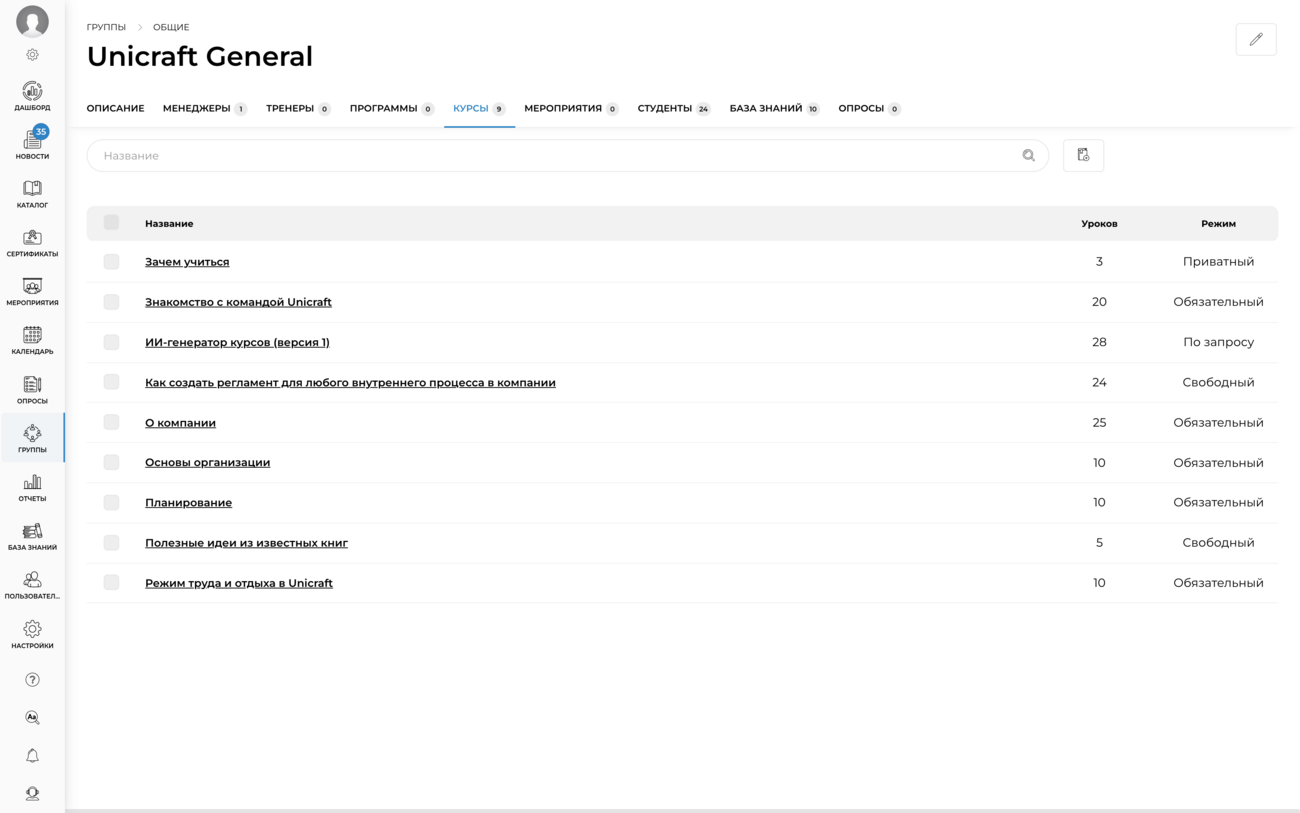Image resolution: width=1300 pixels, height=813 pixels.
Task: Open course Полезные идеи из известных книг
Action: tap(246, 543)
